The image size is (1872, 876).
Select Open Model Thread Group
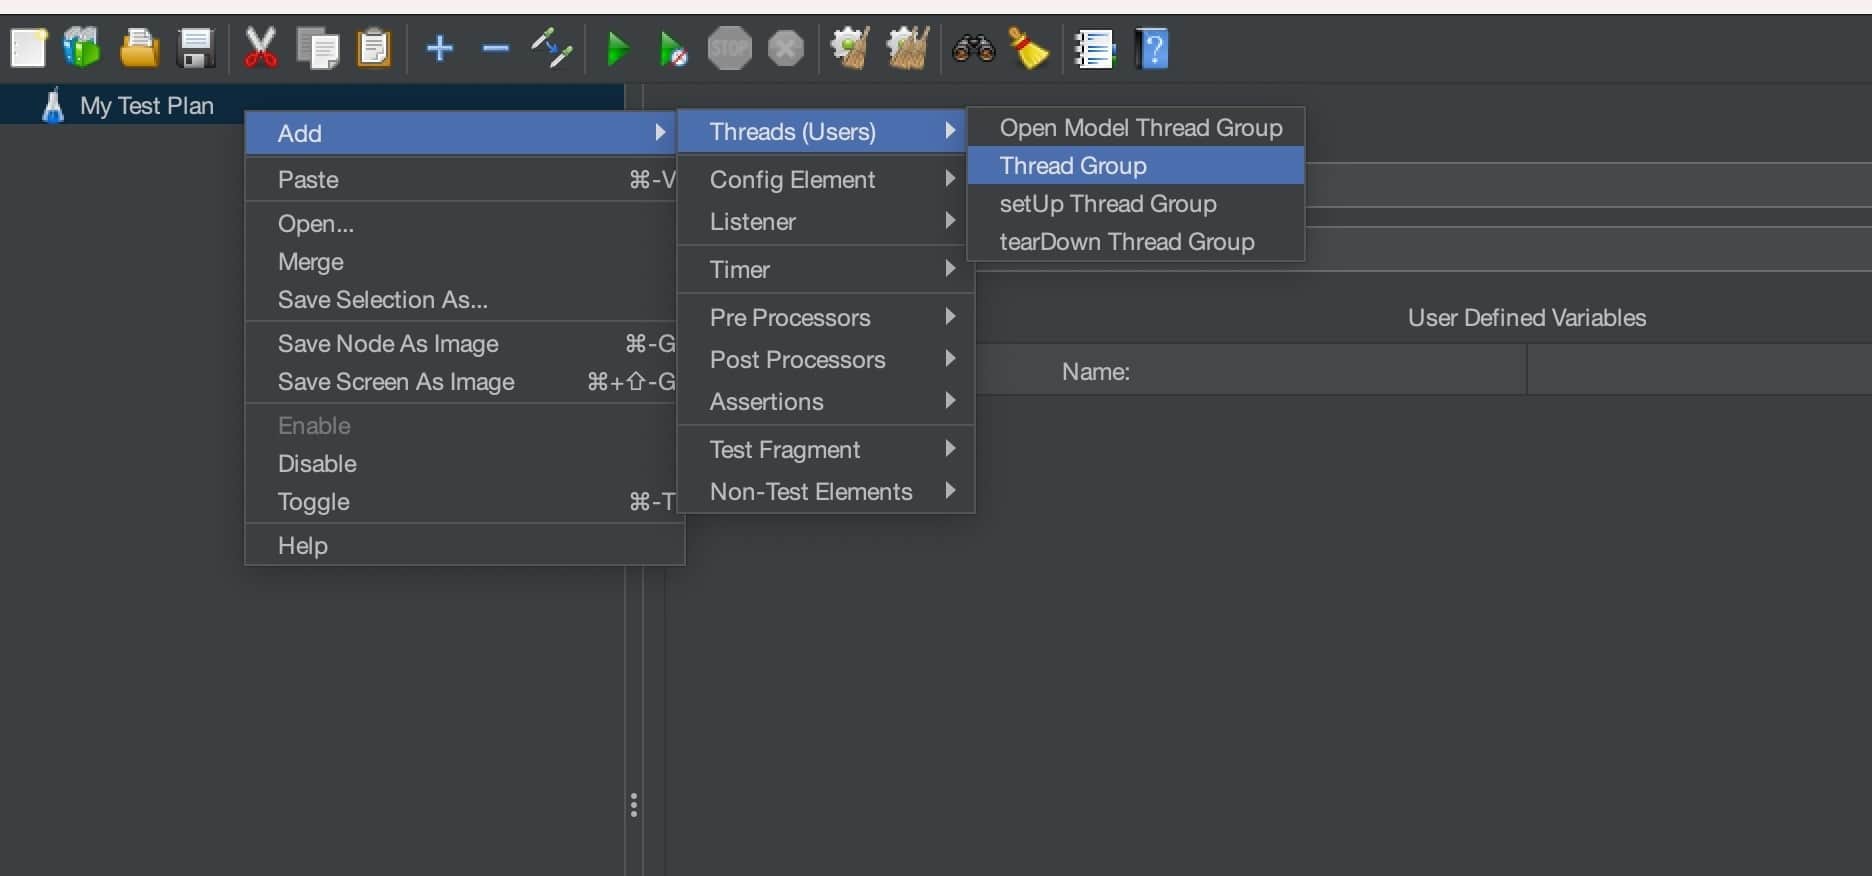(1136, 128)
